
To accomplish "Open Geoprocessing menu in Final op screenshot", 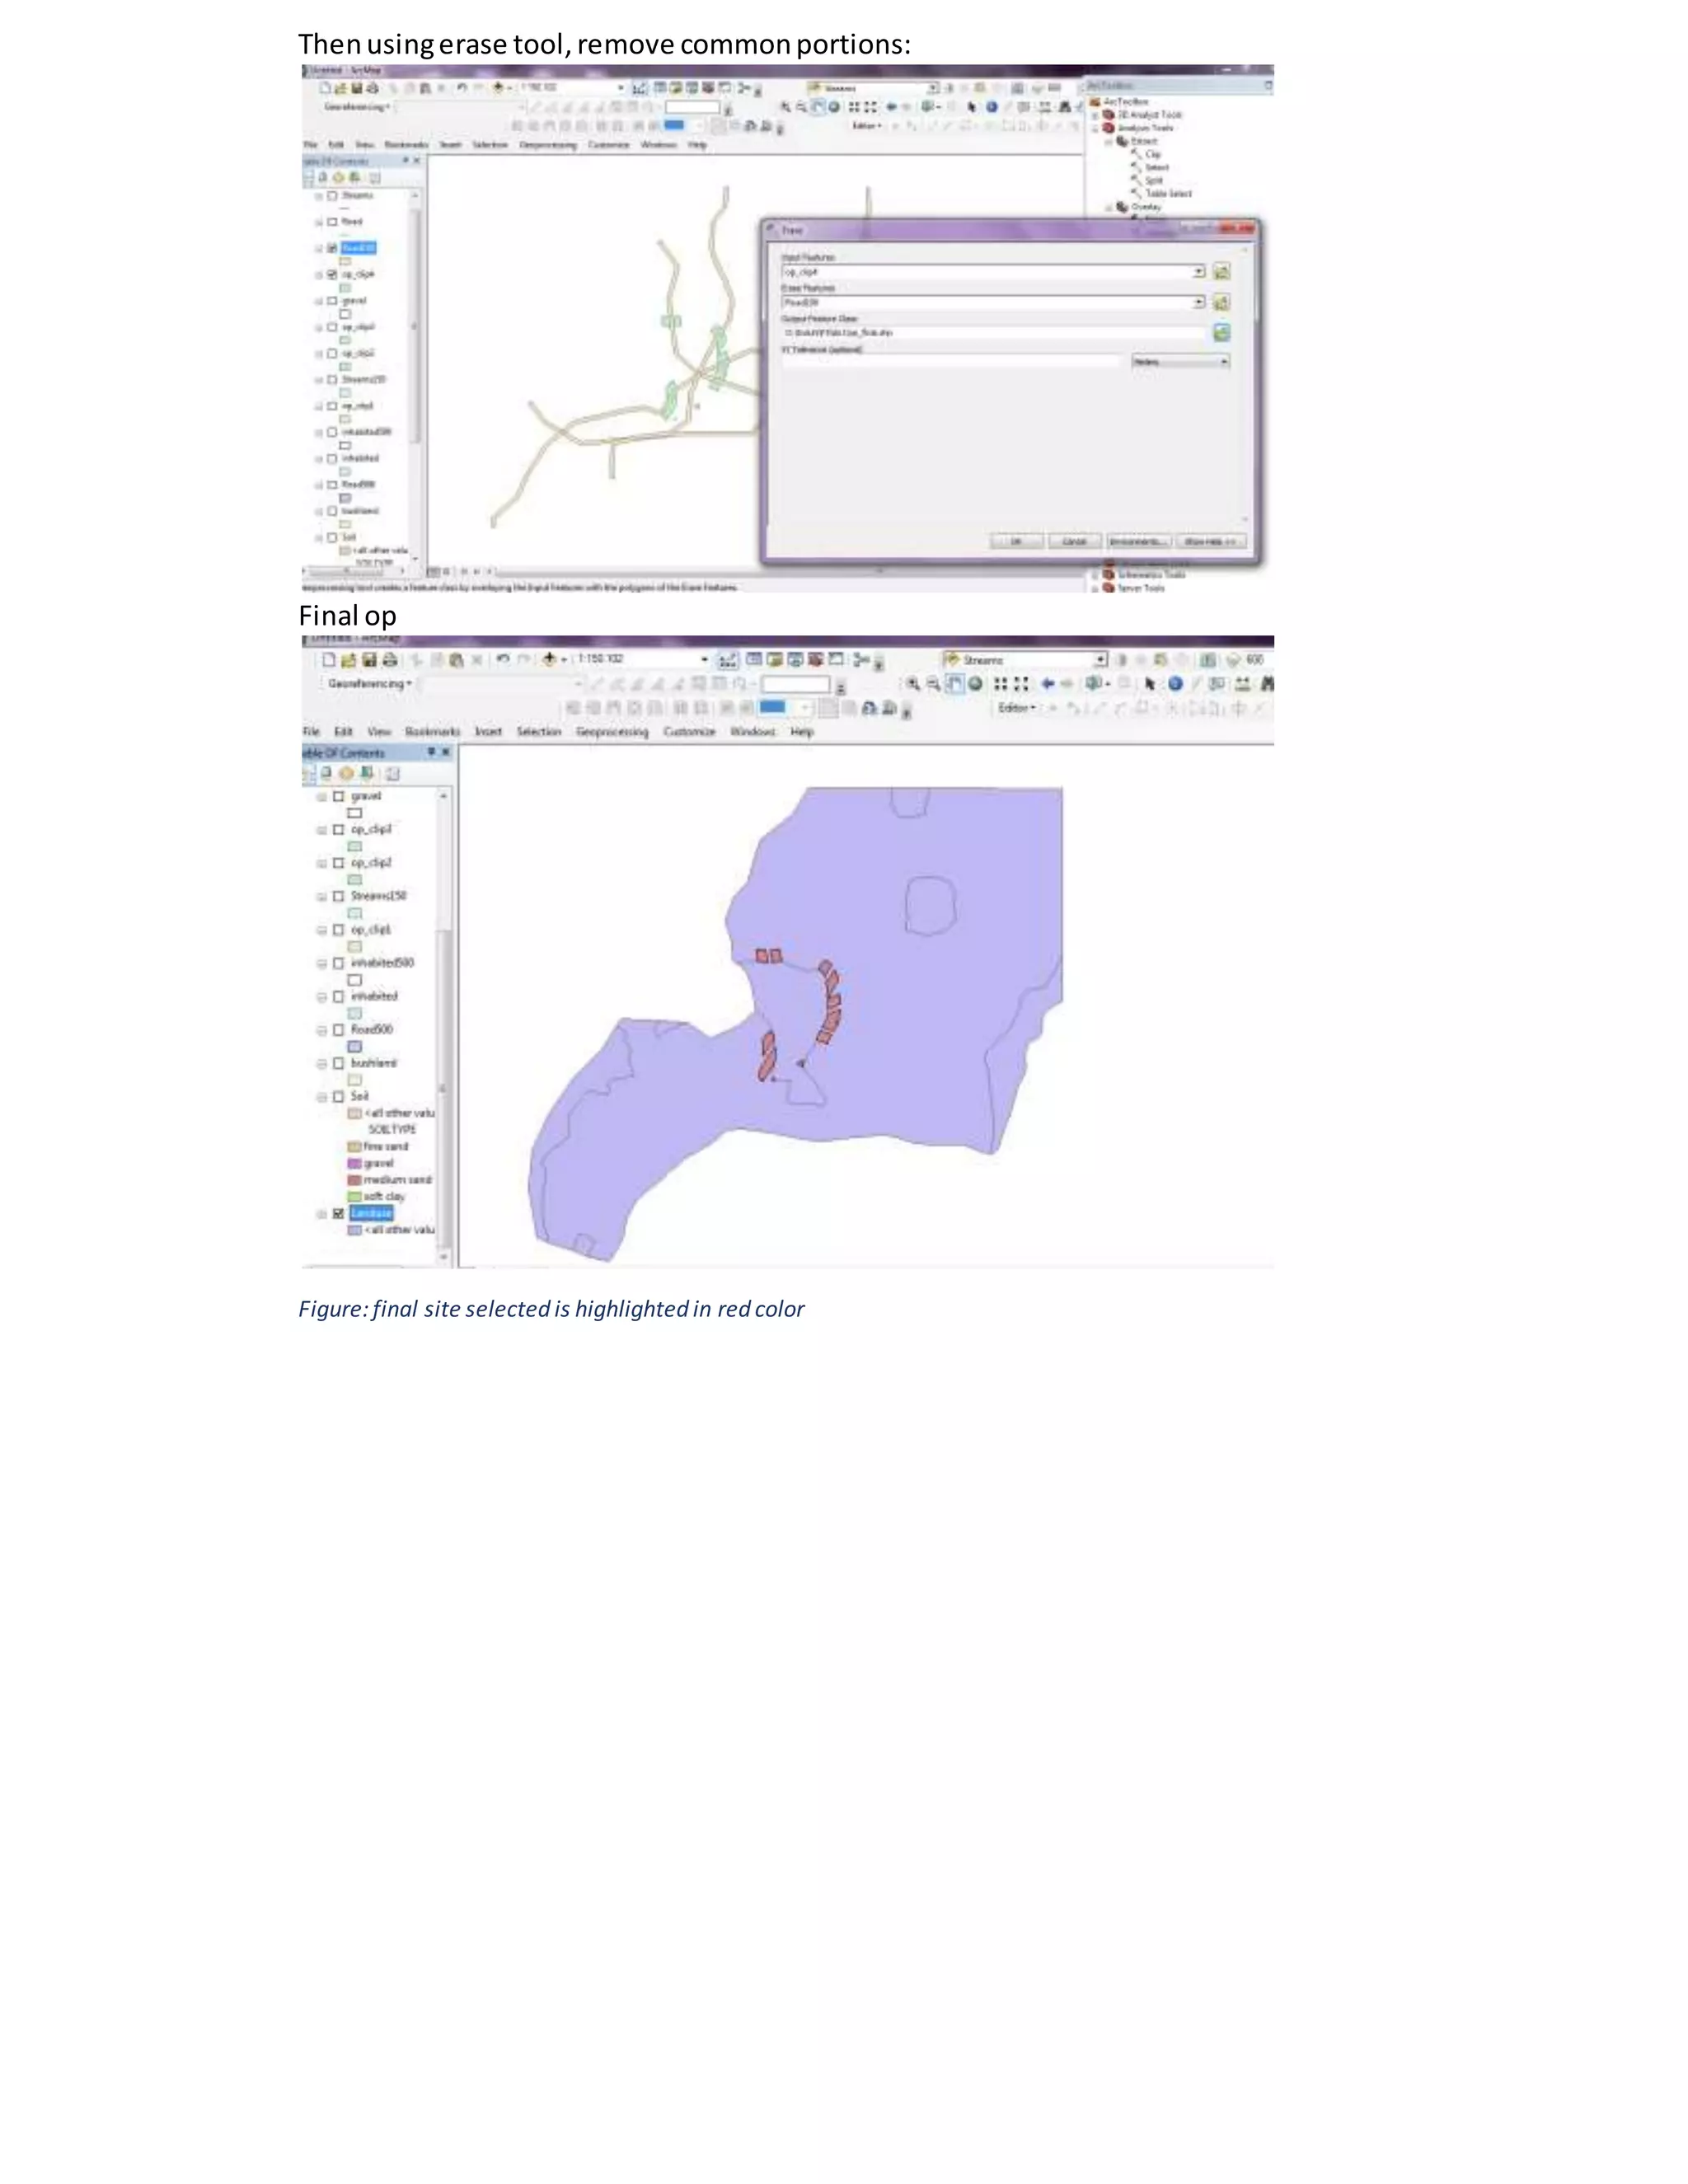I will click(x=612, y=732).
